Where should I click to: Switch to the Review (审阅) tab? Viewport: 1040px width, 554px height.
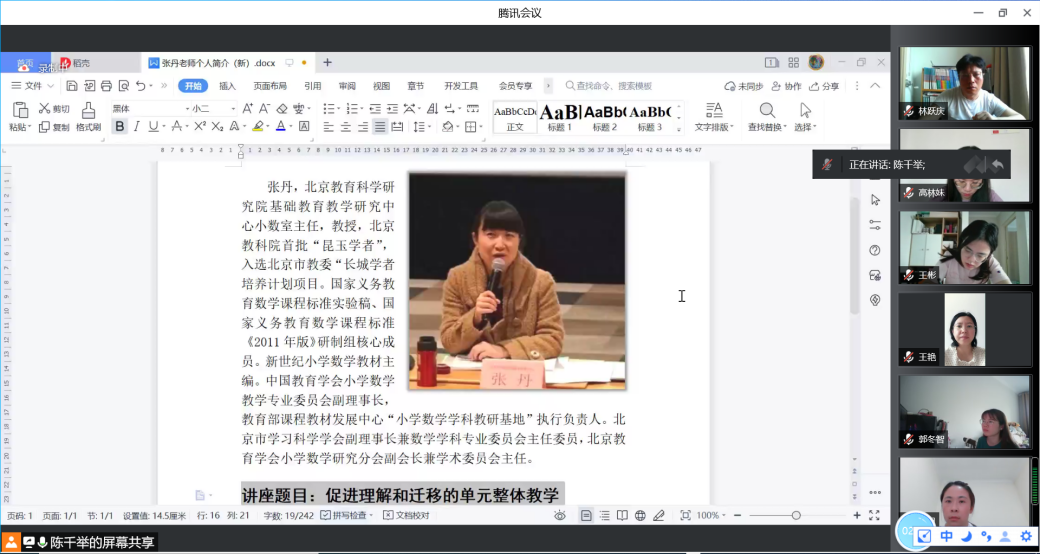(347, 86)
